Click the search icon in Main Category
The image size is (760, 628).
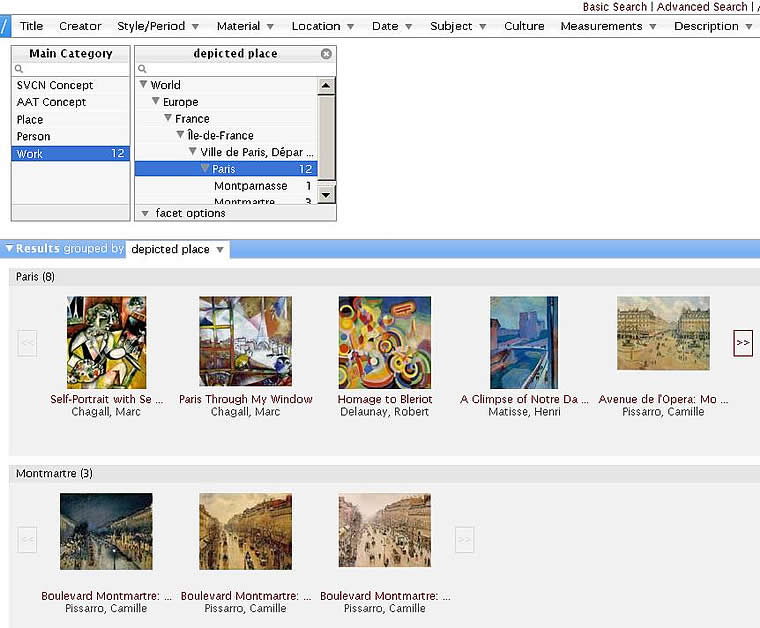pos(19,69)
